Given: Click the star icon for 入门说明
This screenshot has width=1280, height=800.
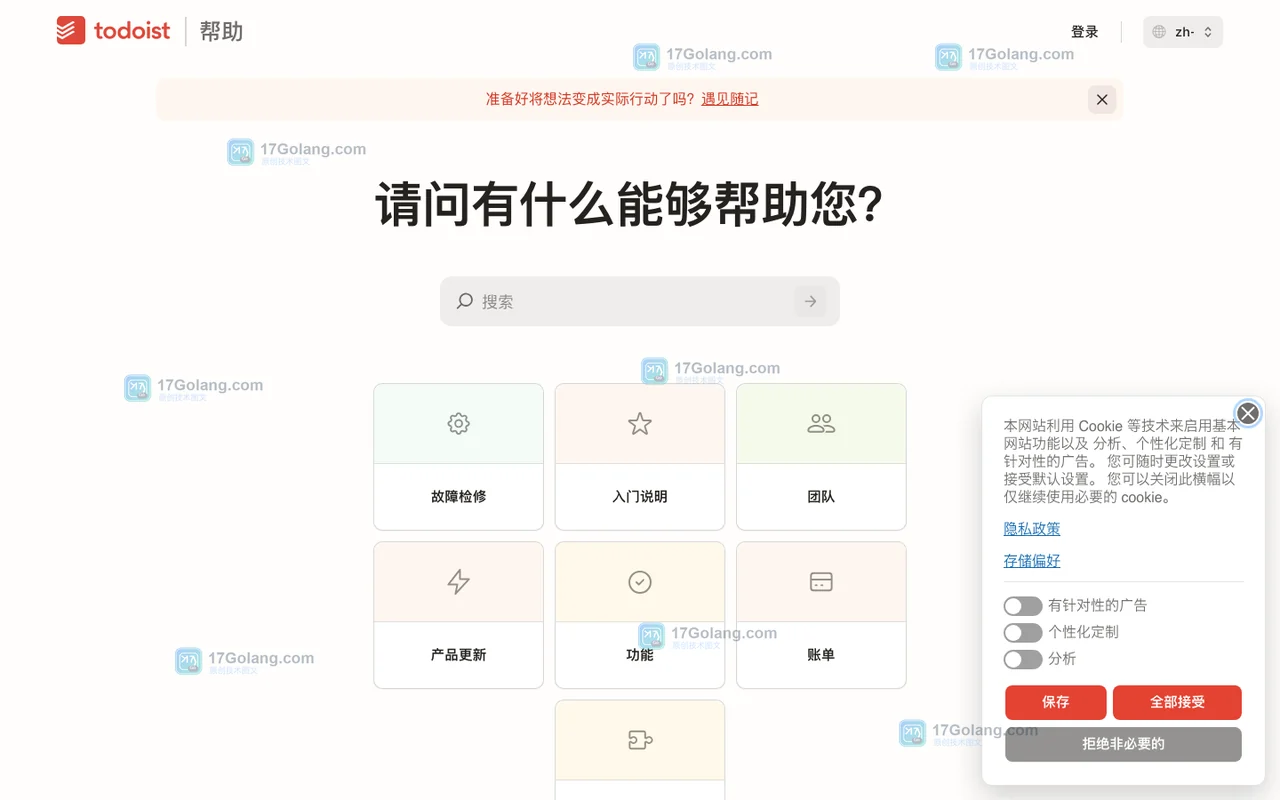Looking at the screenshot, I should 640,423.
